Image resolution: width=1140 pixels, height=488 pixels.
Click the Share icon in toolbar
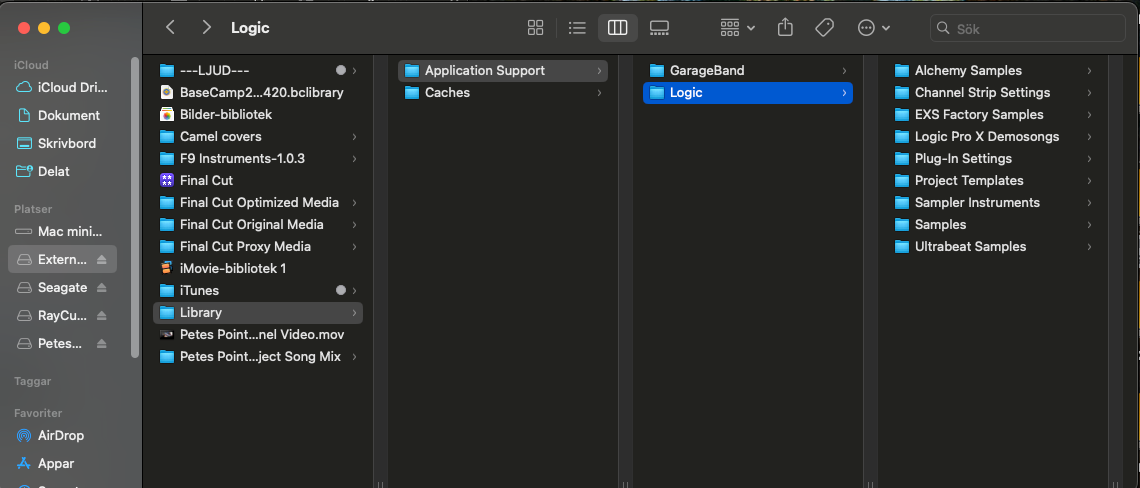(x=786, y=28)
